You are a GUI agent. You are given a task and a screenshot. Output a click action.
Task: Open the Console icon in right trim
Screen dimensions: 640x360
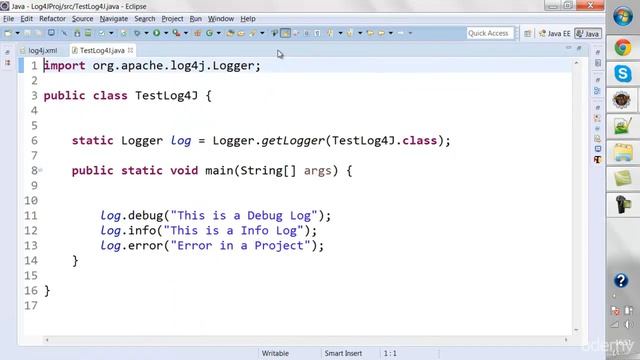pos(598,149)
